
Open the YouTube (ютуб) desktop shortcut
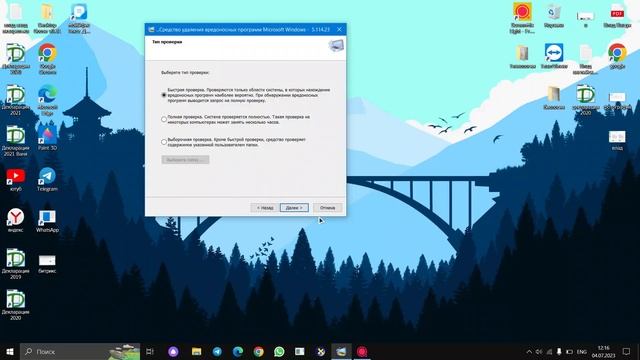point(16,180)
